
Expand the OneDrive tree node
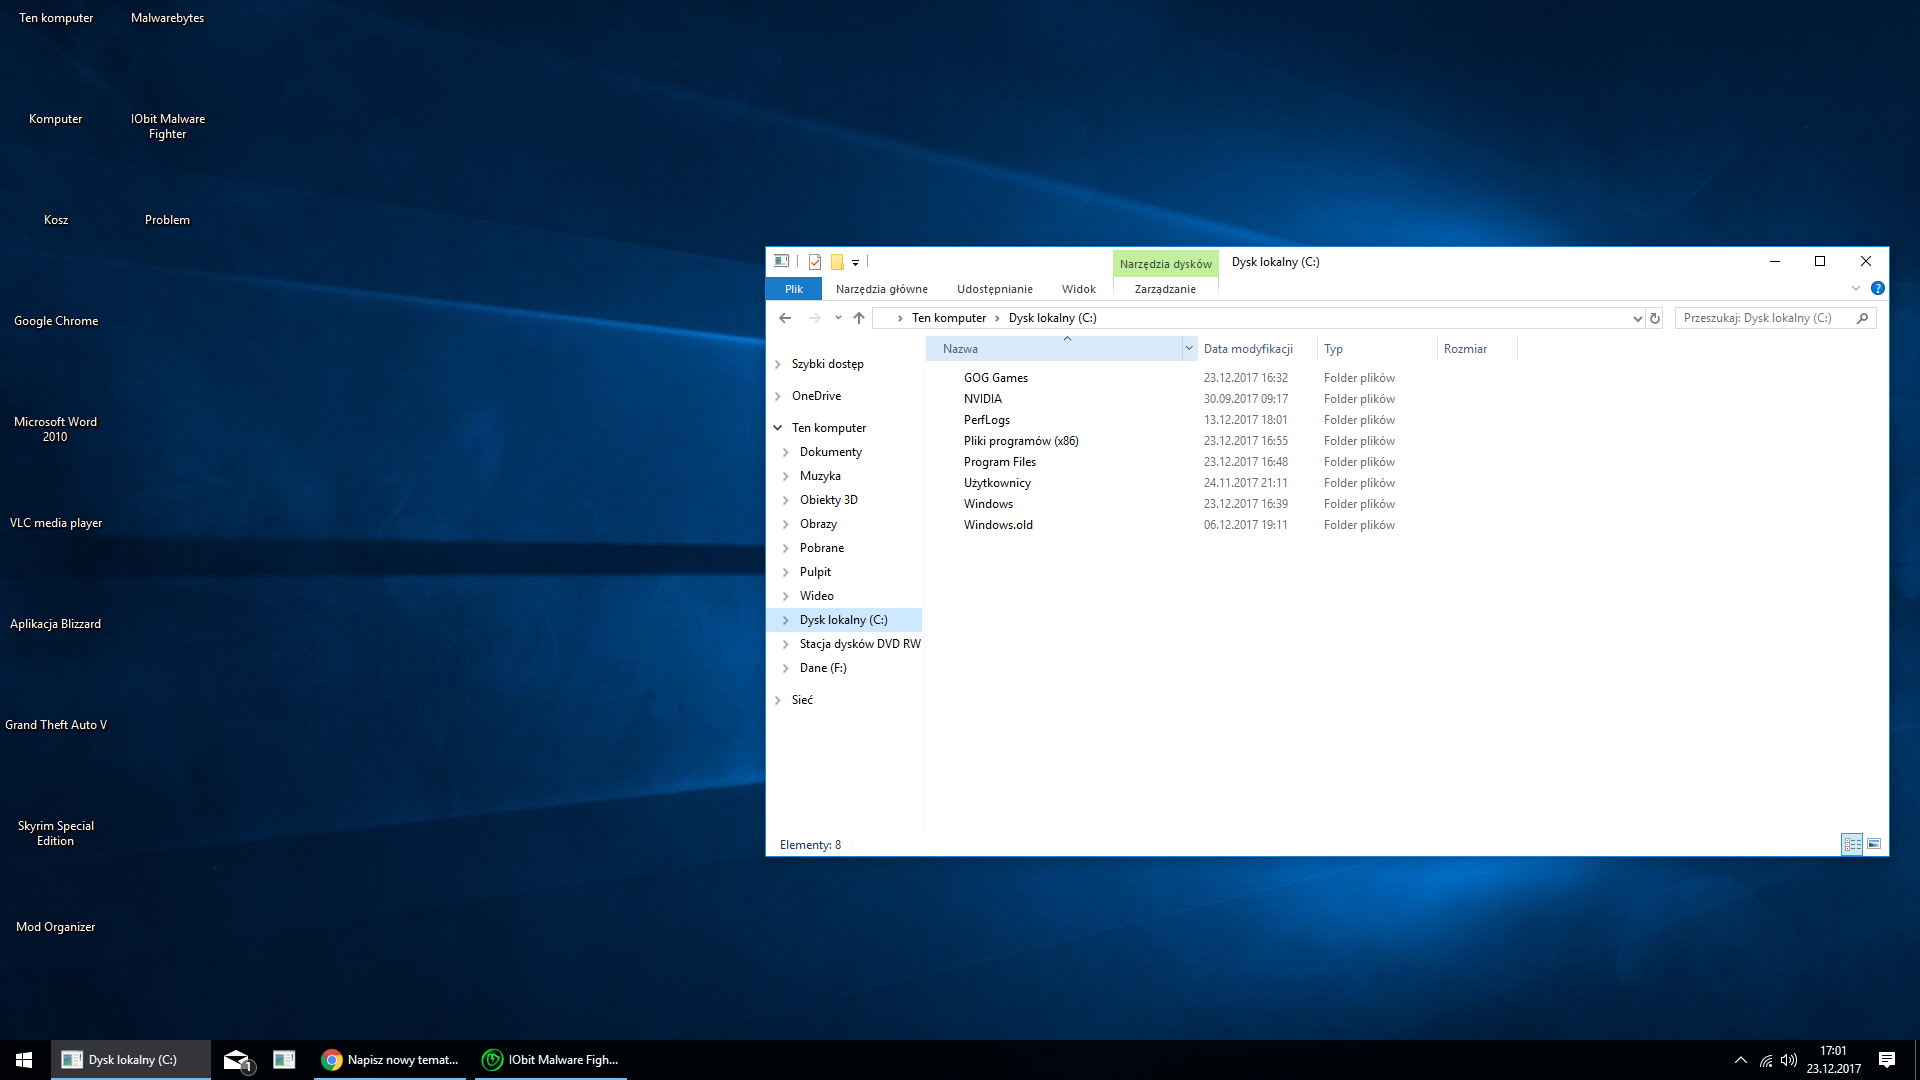click(x=778, y=397)
